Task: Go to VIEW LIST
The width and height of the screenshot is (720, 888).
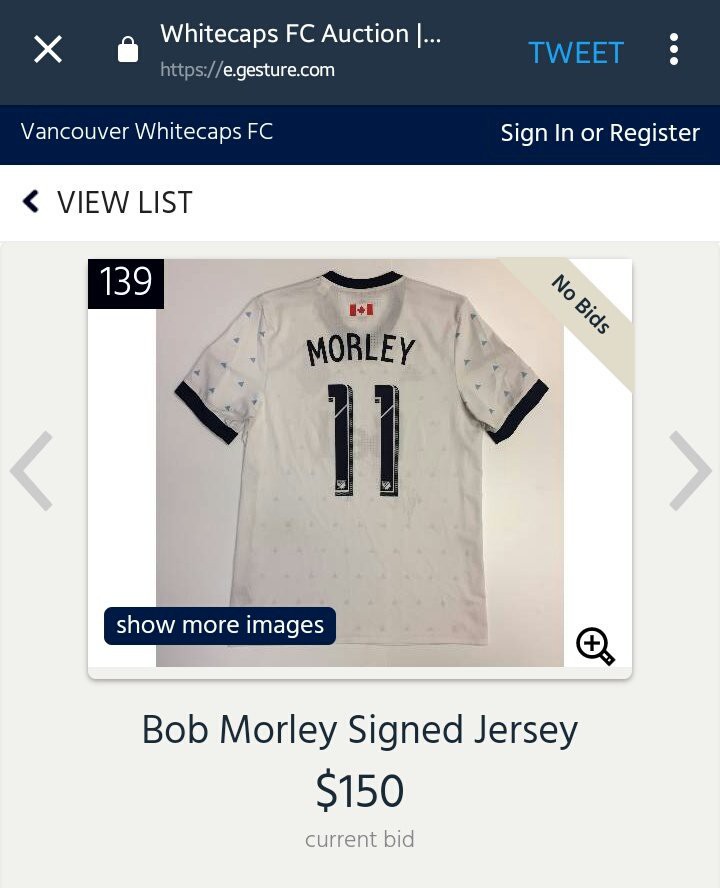Action: [x=125, y=203]
